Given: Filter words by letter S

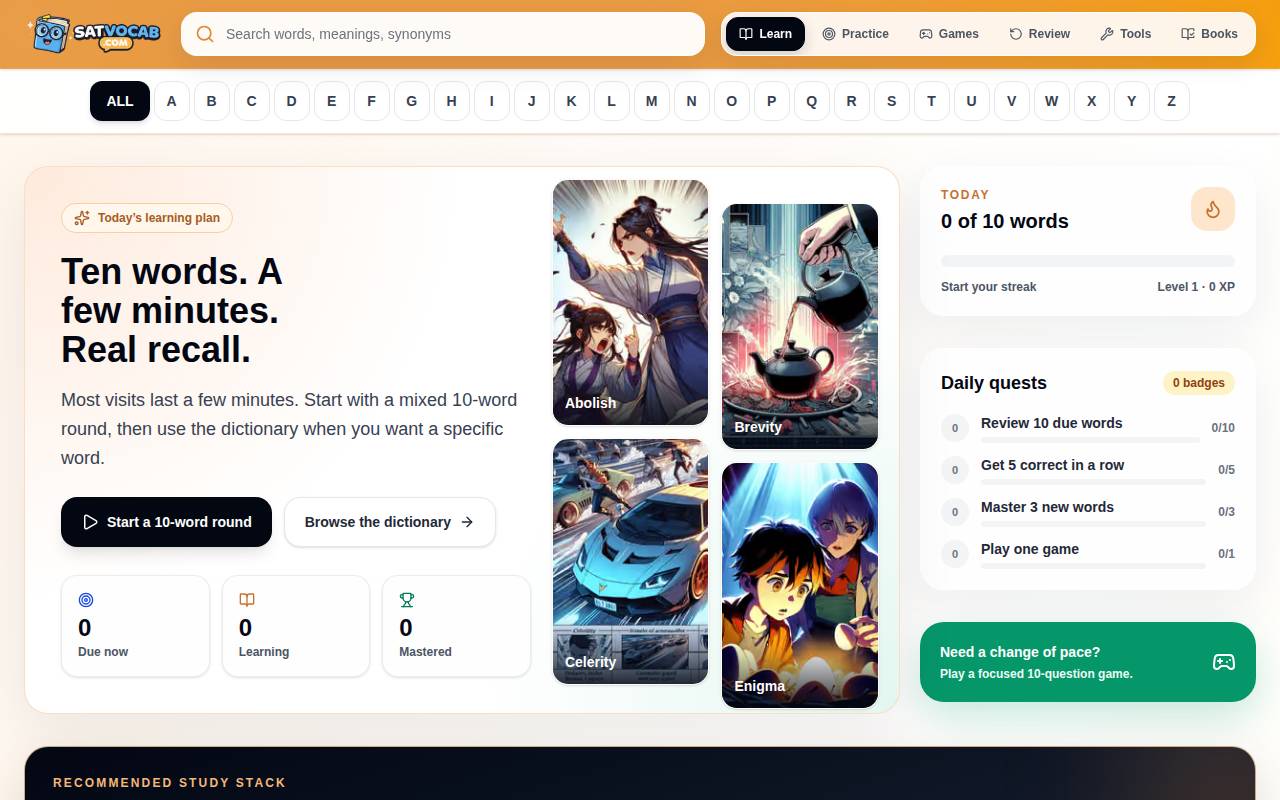Looking at the screenshot, I should tap(892, 101).
